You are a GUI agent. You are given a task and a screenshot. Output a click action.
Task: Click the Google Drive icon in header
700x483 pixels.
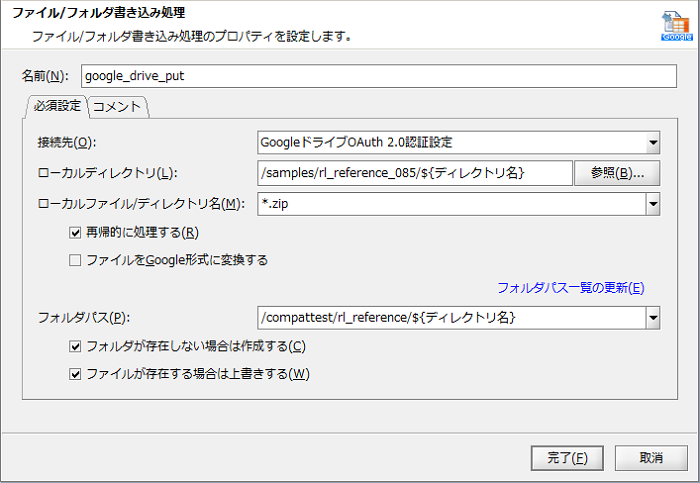(676, 27)
